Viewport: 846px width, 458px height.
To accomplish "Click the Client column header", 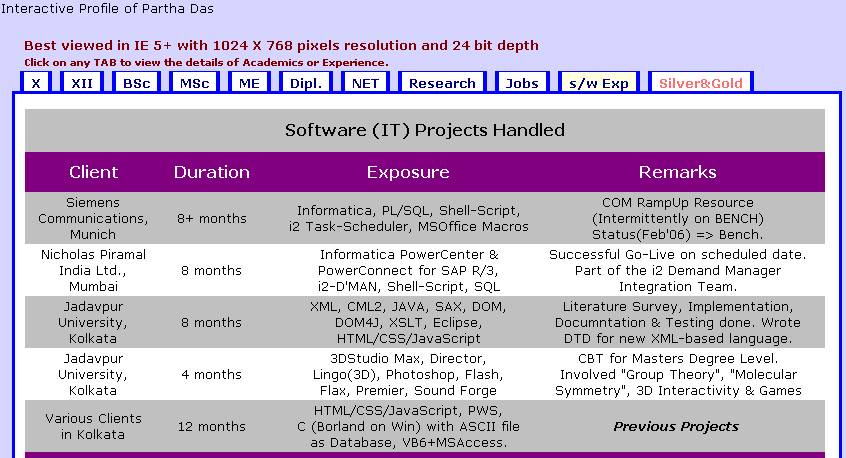I will [x=93, y=172].
